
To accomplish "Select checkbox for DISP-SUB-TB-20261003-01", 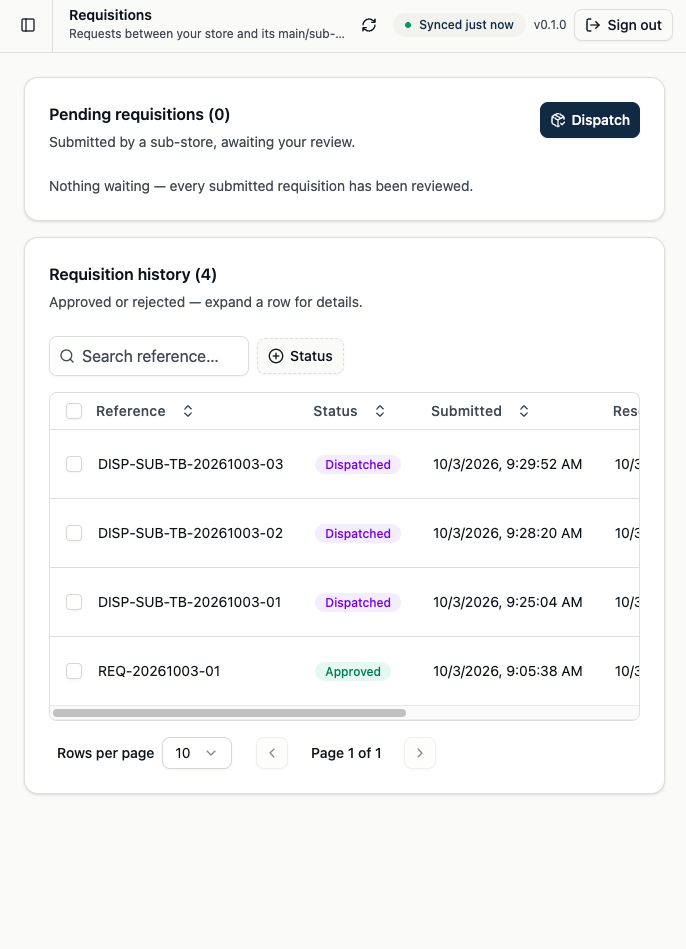I will (x=74, y=602).
